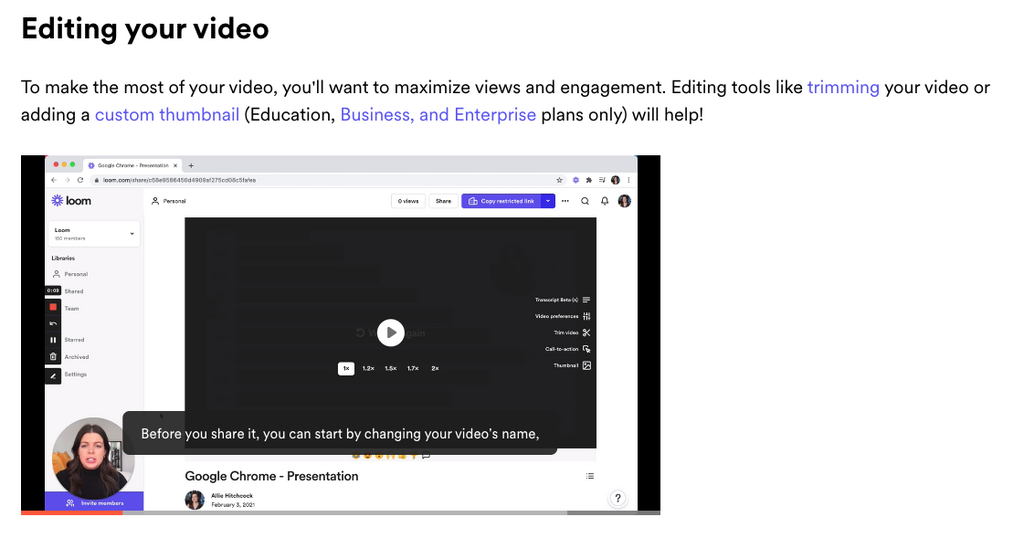Open the Personal library in sidebar

tap(76, 274)
